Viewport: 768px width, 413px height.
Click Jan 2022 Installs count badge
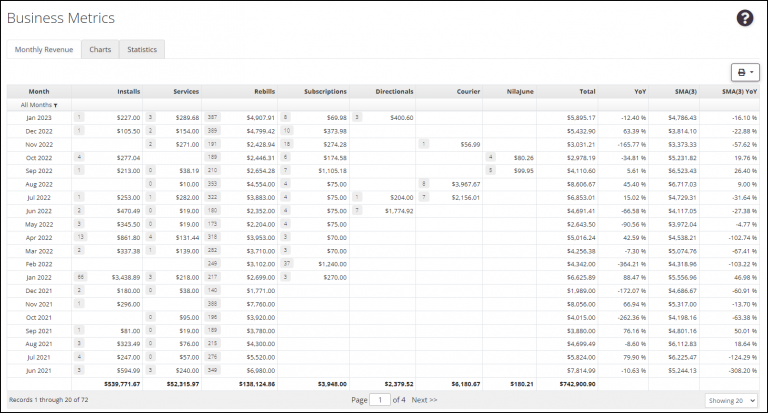coord(80,275)
